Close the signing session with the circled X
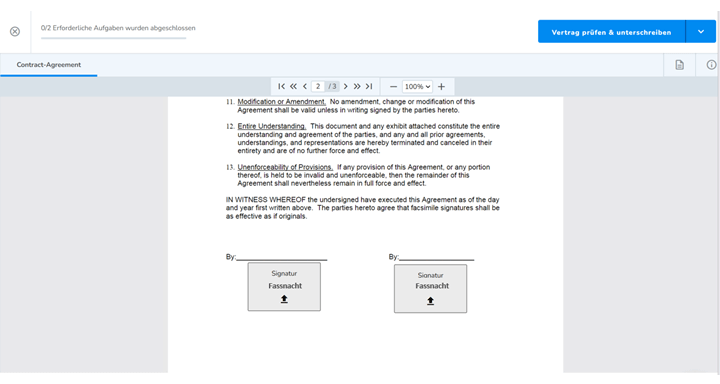 tap(15, 32)
